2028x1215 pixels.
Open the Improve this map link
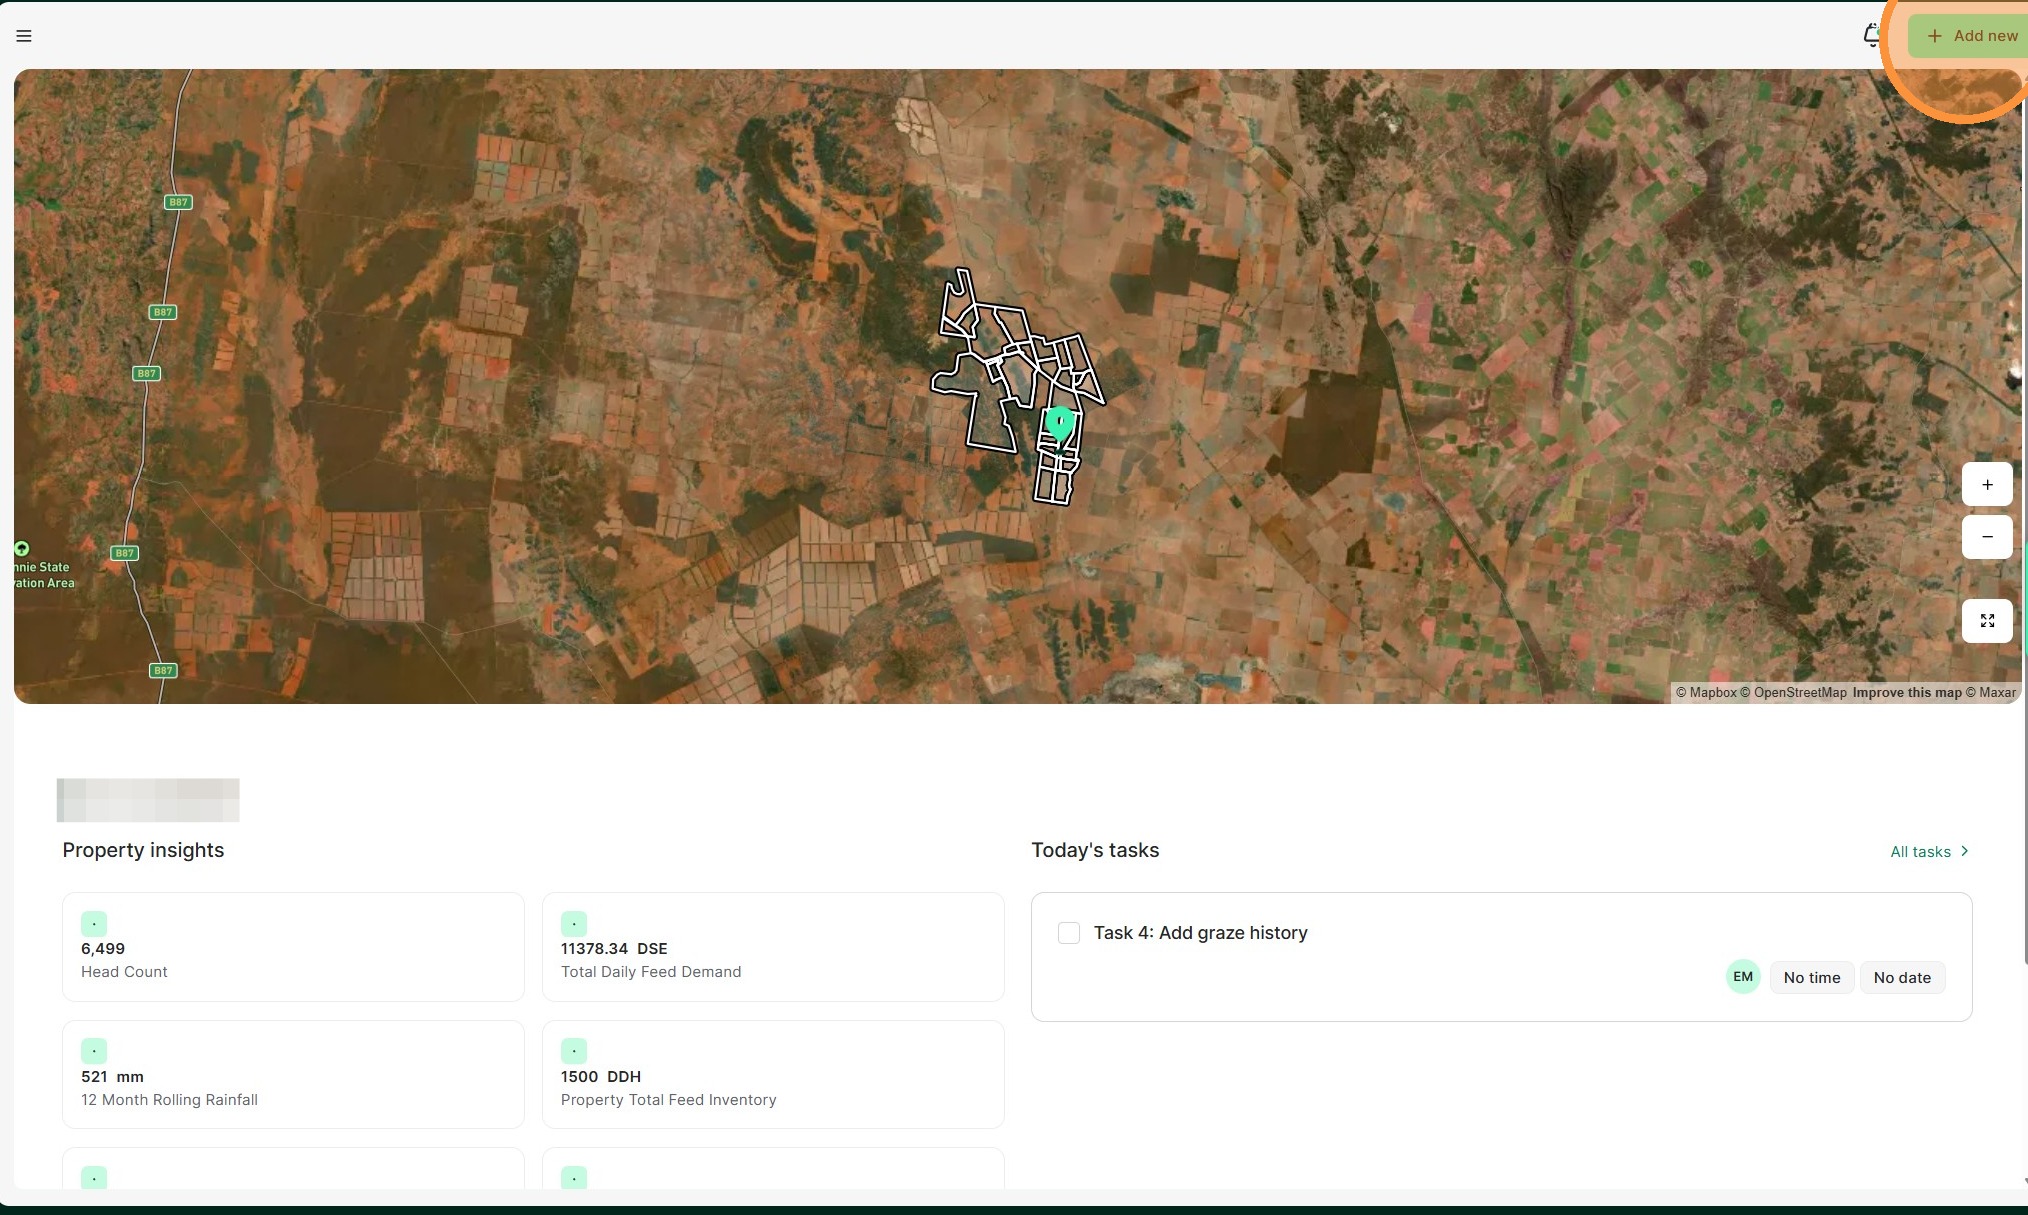[1906, 692]
